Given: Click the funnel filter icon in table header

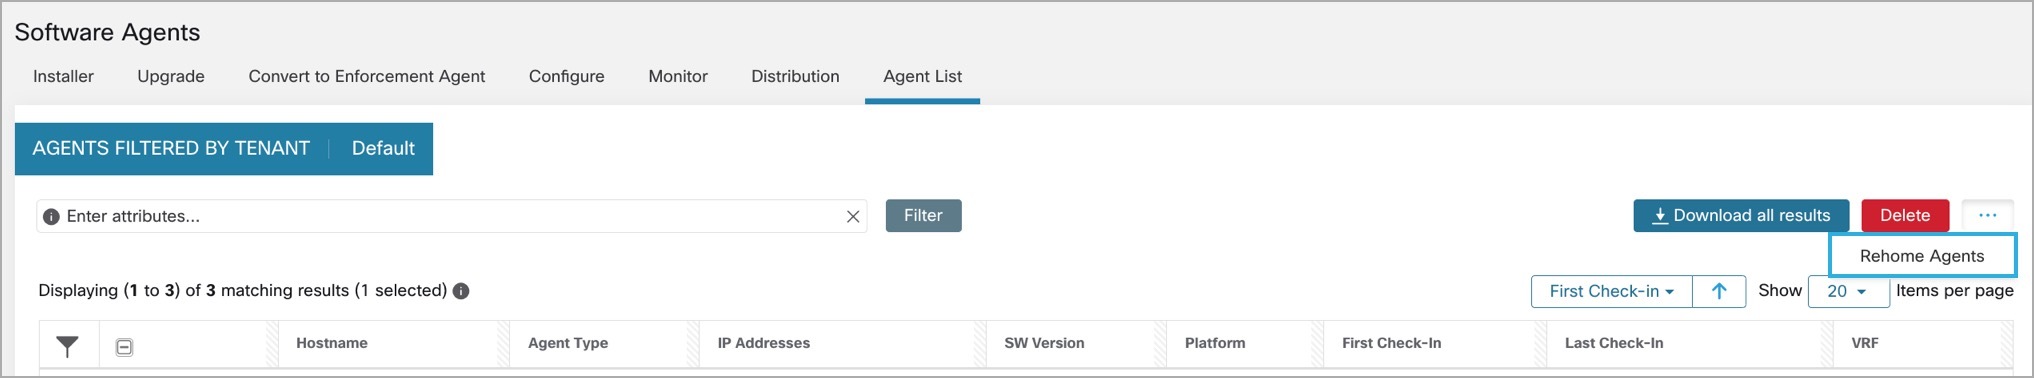Looking at the screenshot, I should pos(67,346).
